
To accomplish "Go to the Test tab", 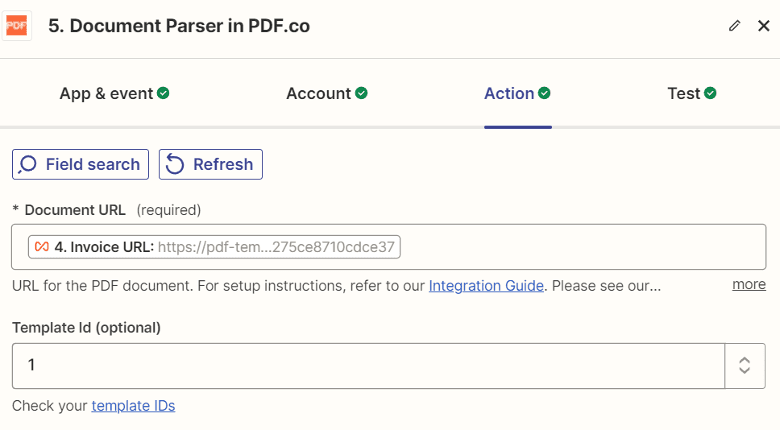I will click(x=691, y=94).
